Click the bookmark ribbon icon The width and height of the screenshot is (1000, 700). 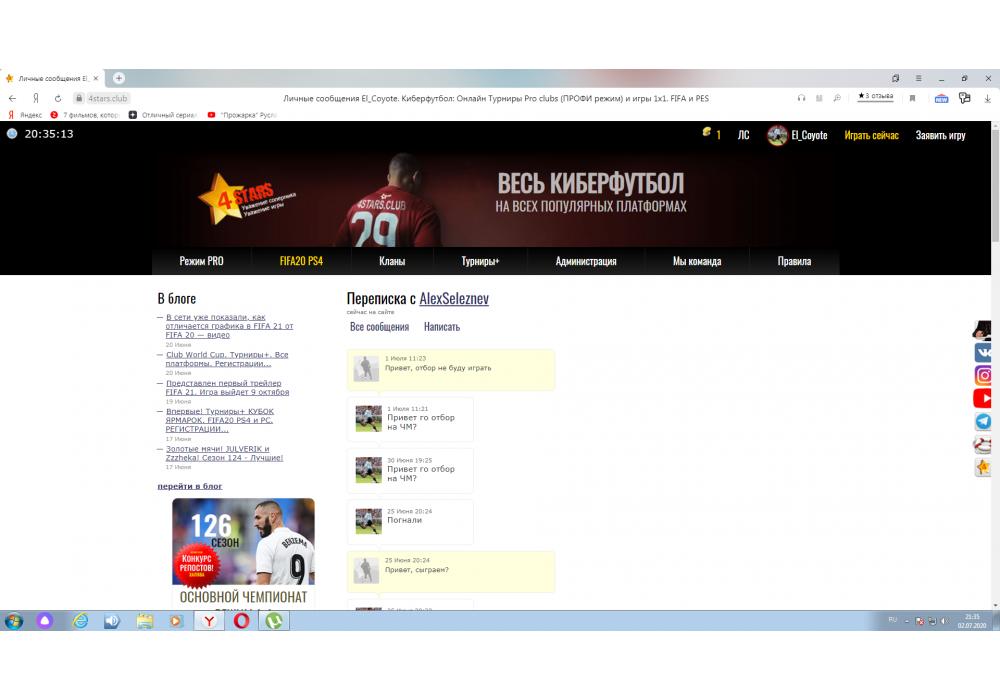pos(913,98)
